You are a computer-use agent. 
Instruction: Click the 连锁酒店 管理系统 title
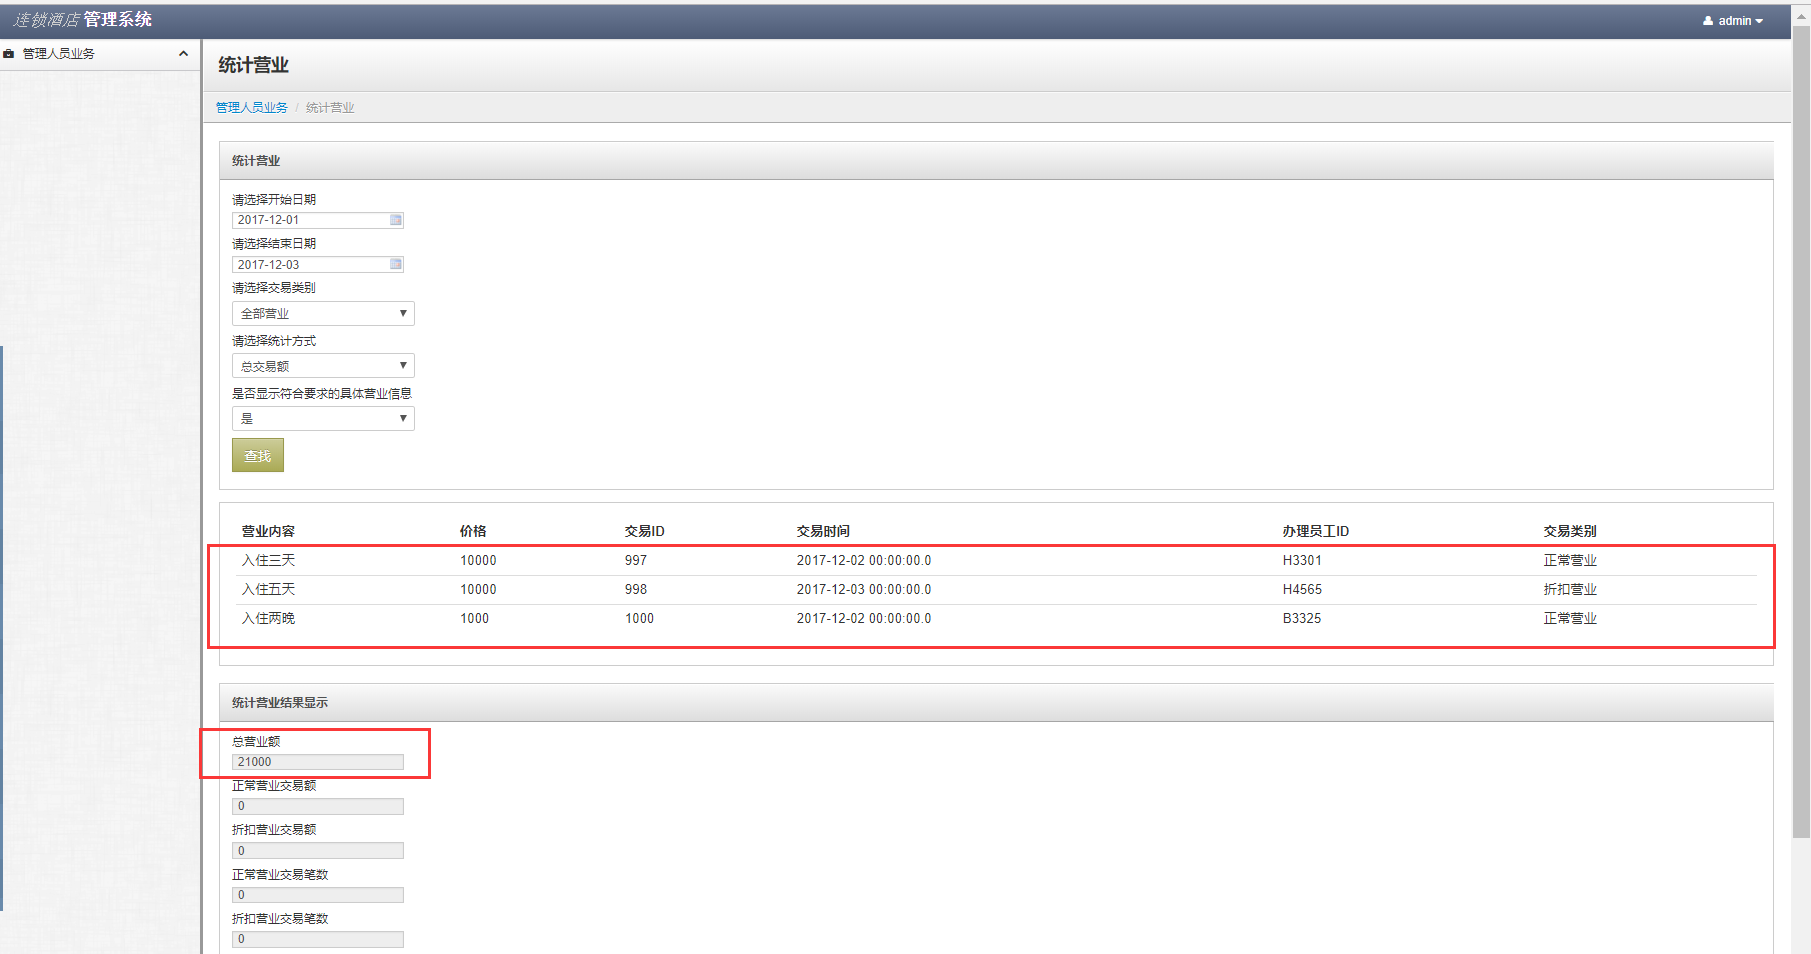point(82,20)
